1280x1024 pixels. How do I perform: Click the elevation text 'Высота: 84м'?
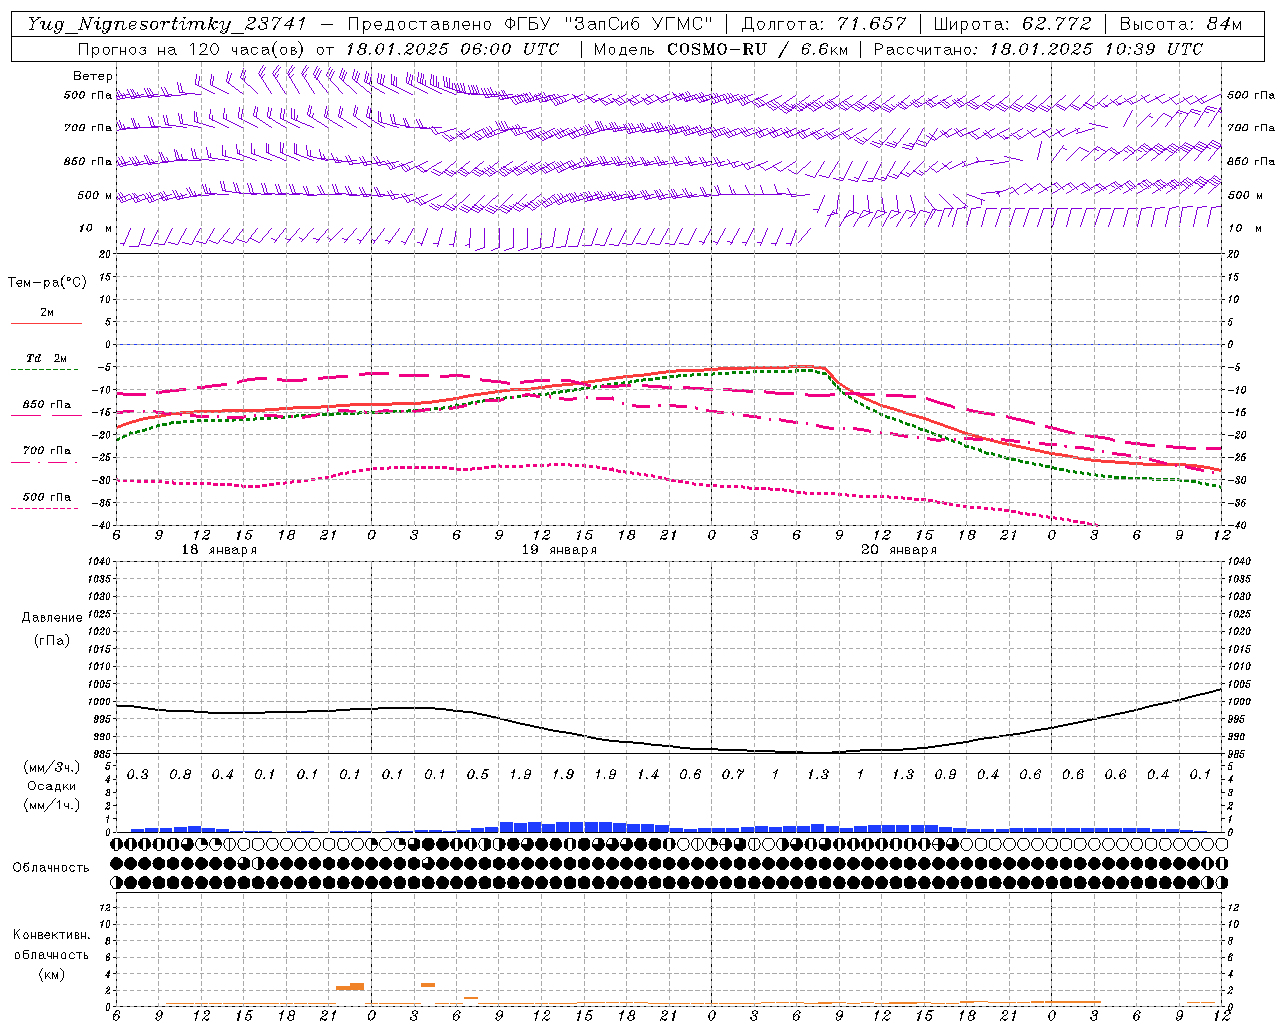tap(1181, 24)
